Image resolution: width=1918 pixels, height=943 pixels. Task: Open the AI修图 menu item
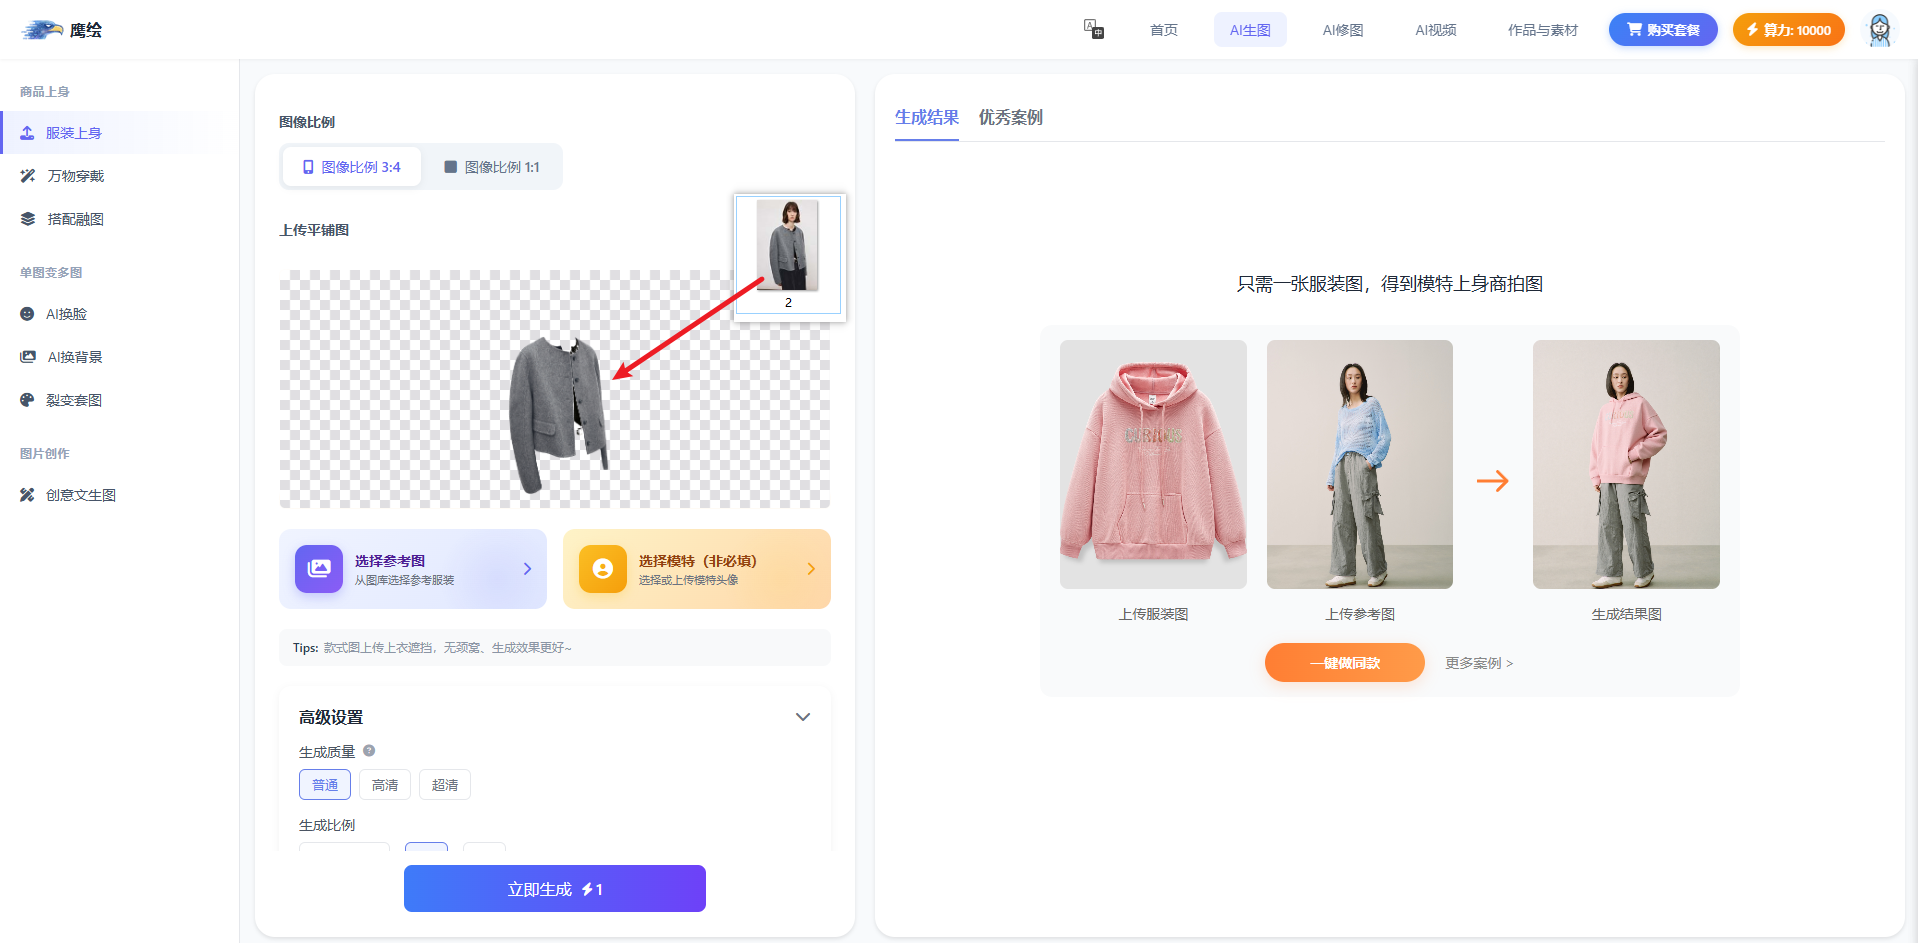coord(1342,30)
